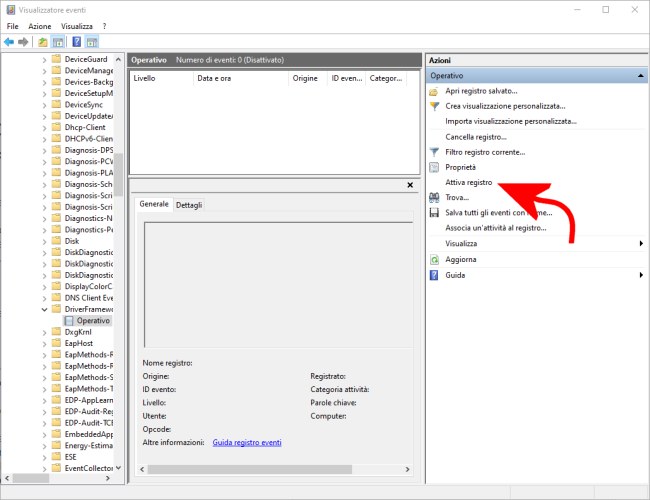650x500 pixels.
Task: Click Importa visualizzazione personalizzata action
Action: (x=511, y=121)
